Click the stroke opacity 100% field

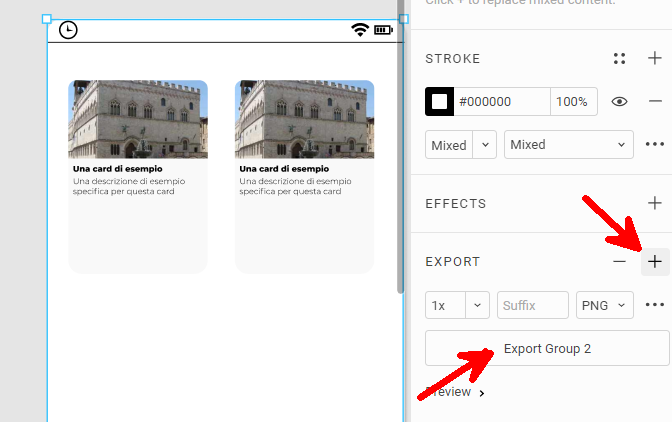click(x=574, y=101)
